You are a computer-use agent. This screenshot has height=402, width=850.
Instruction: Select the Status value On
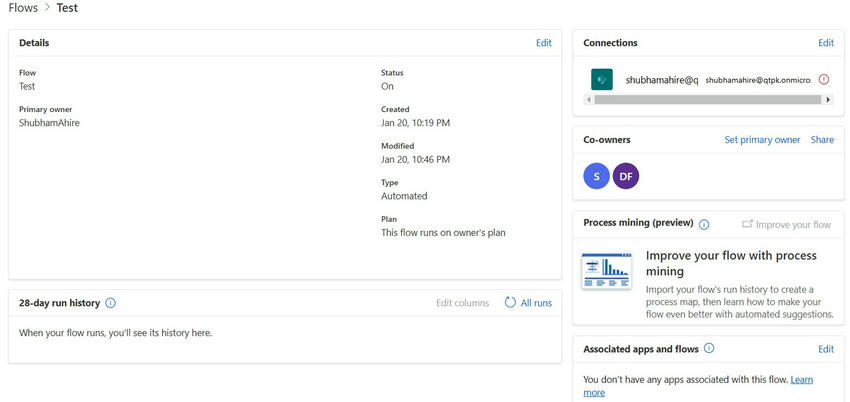pyautogui.click(x=387, y=86)
